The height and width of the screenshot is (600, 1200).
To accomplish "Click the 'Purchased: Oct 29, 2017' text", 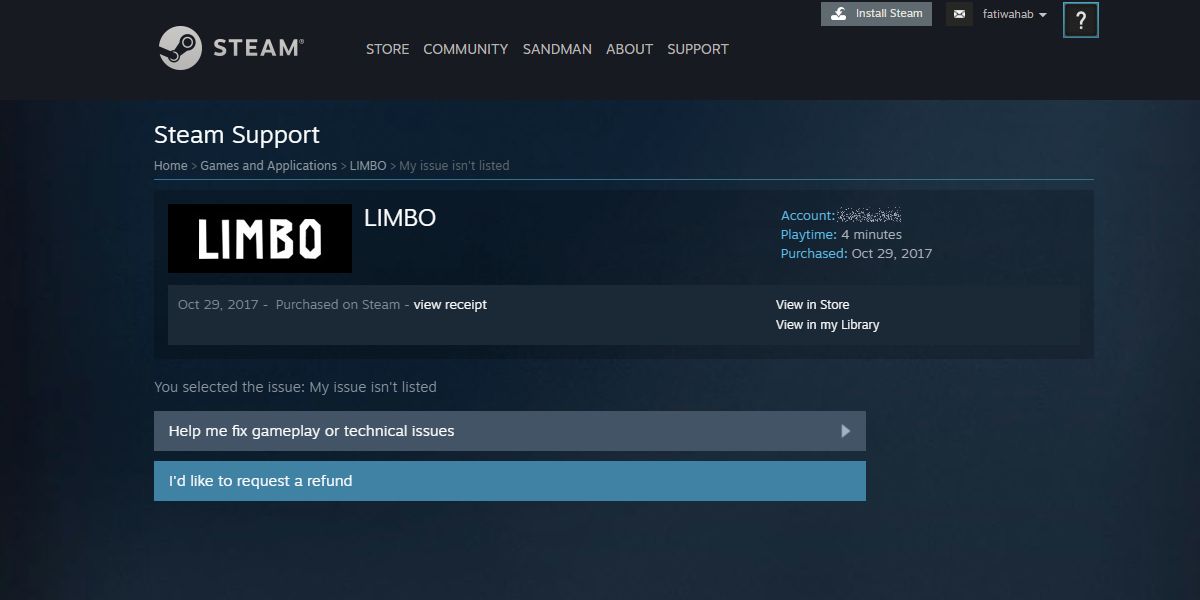I will [856, 254].
